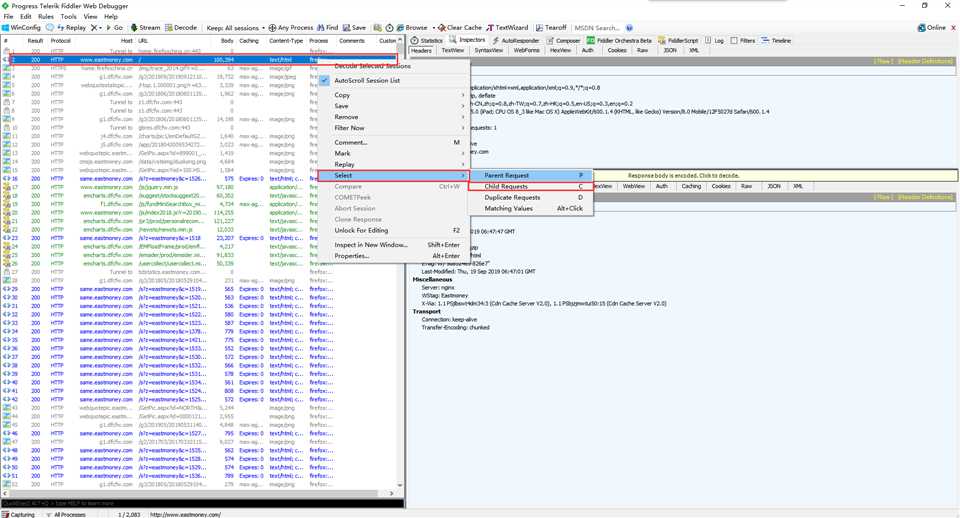Image resolution: width=960 pixels, height=518 pixels.
Task: Open WinConfig from the toolbar
Action: coord(21,28)
